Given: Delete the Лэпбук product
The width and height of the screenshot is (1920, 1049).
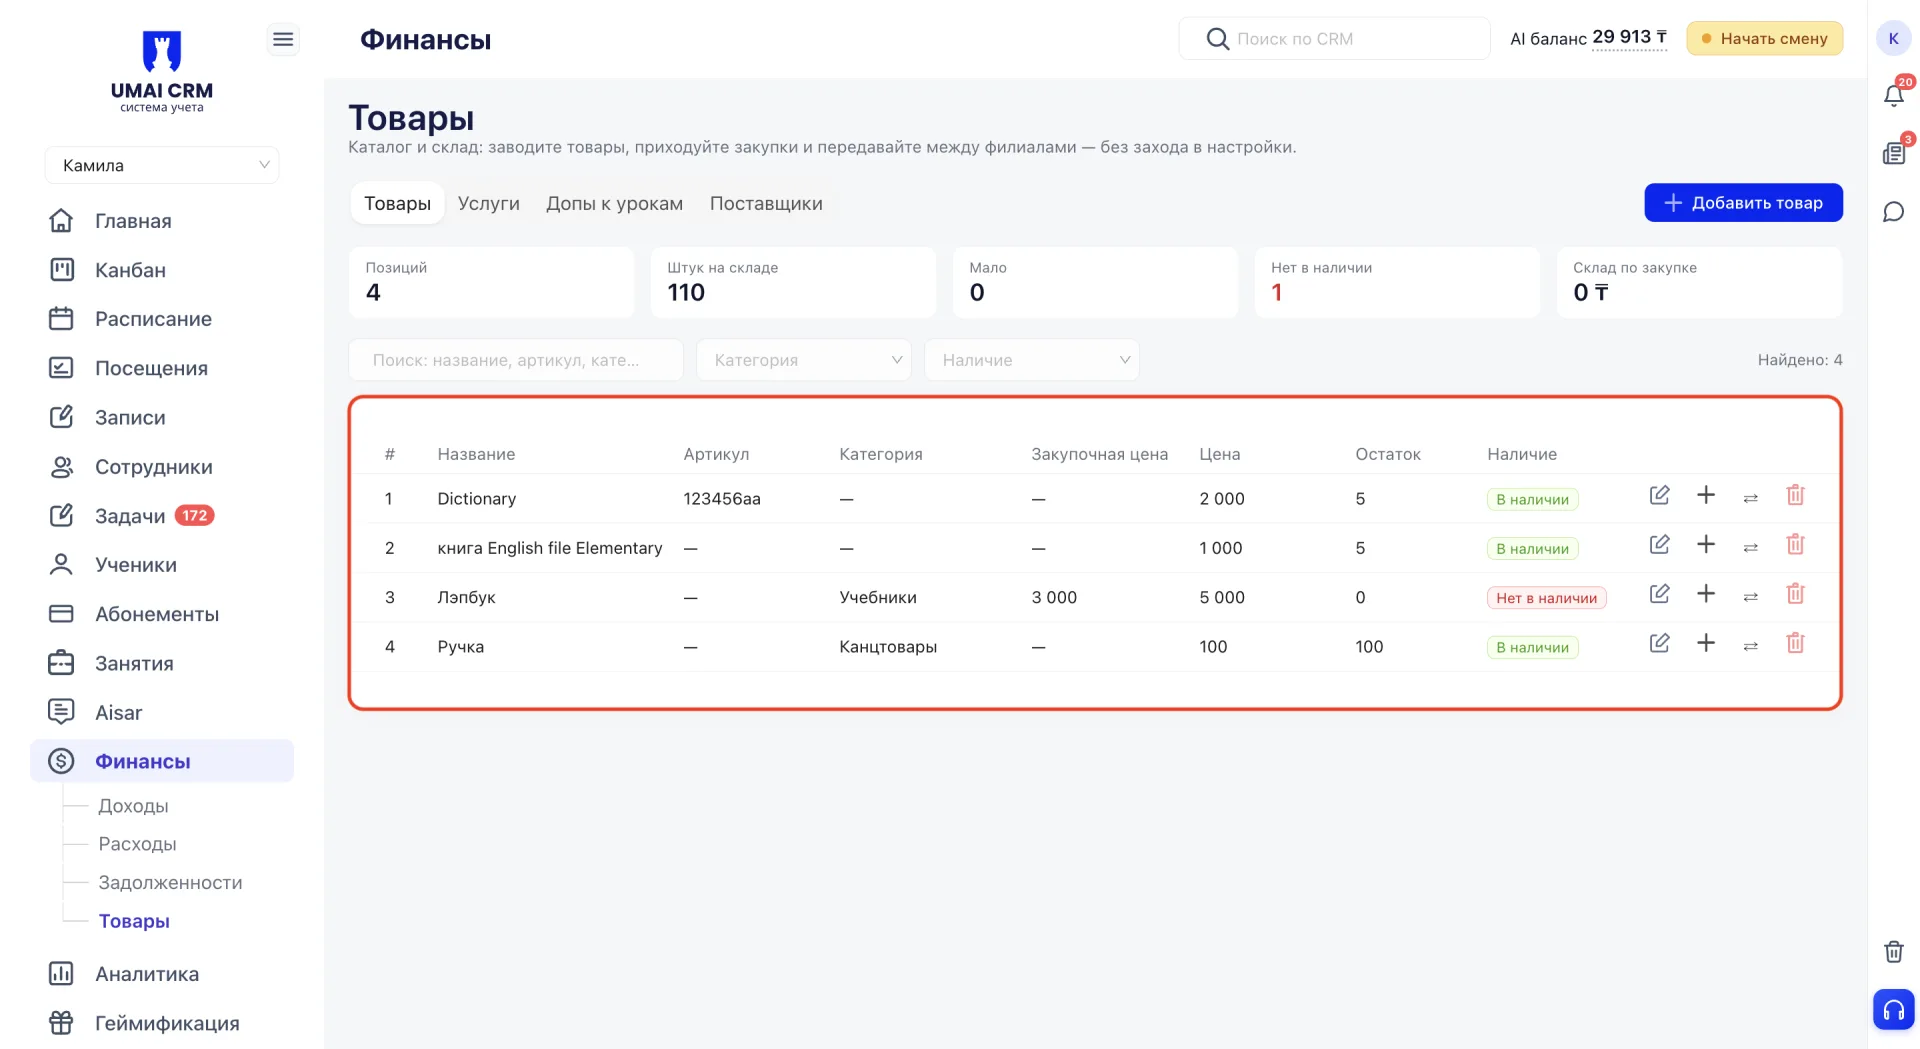Looking at the screenshot, I should pyautogui.click(x=1796, y=593).
